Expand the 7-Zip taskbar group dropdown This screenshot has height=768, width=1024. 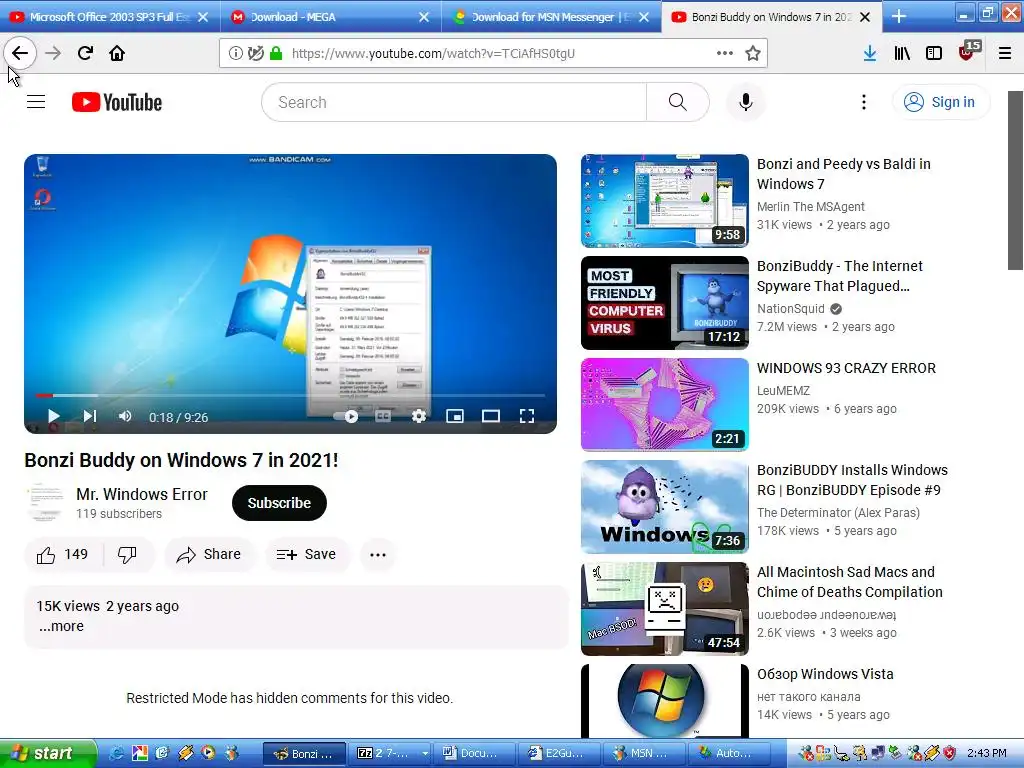pyautogui.click(x=424, y=753)
